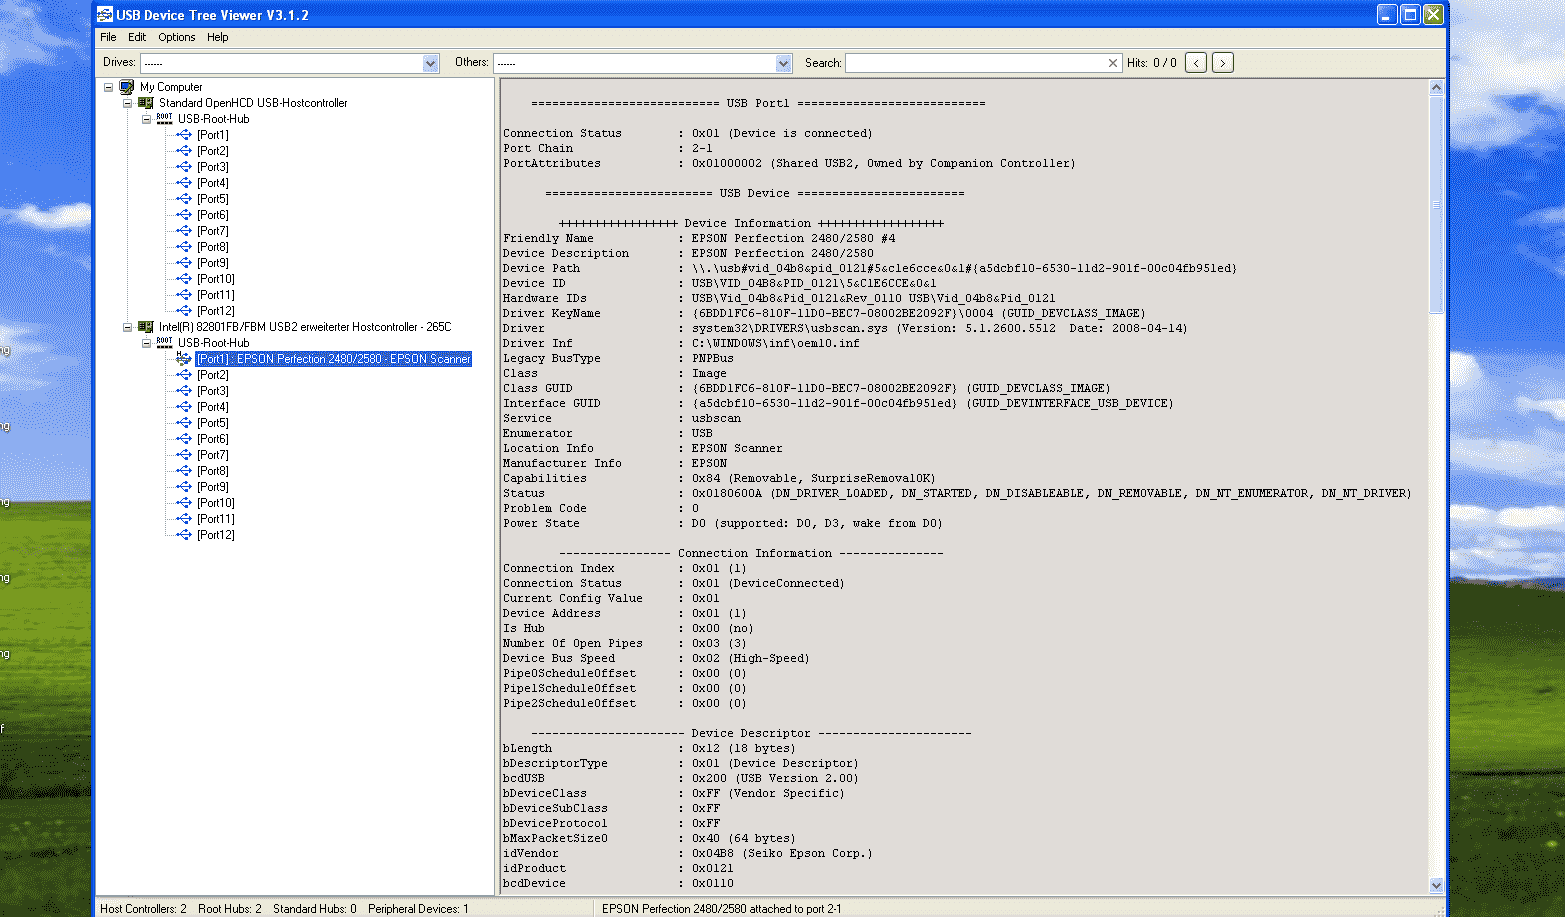
Task: Click the Intel 82801FB/FBM USB2 host controller icon
Action: pos(146,327)
